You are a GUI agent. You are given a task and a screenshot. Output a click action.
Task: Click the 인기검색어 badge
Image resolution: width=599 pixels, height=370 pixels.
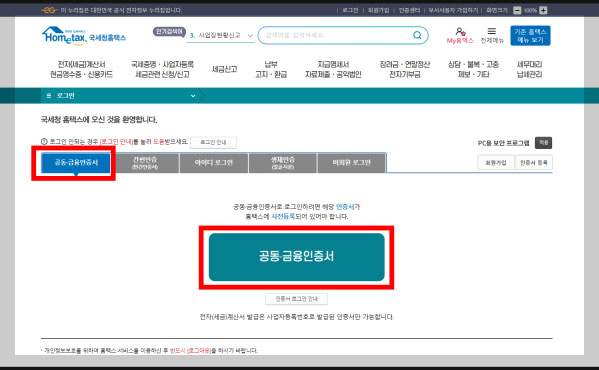[x=169, y=31]
